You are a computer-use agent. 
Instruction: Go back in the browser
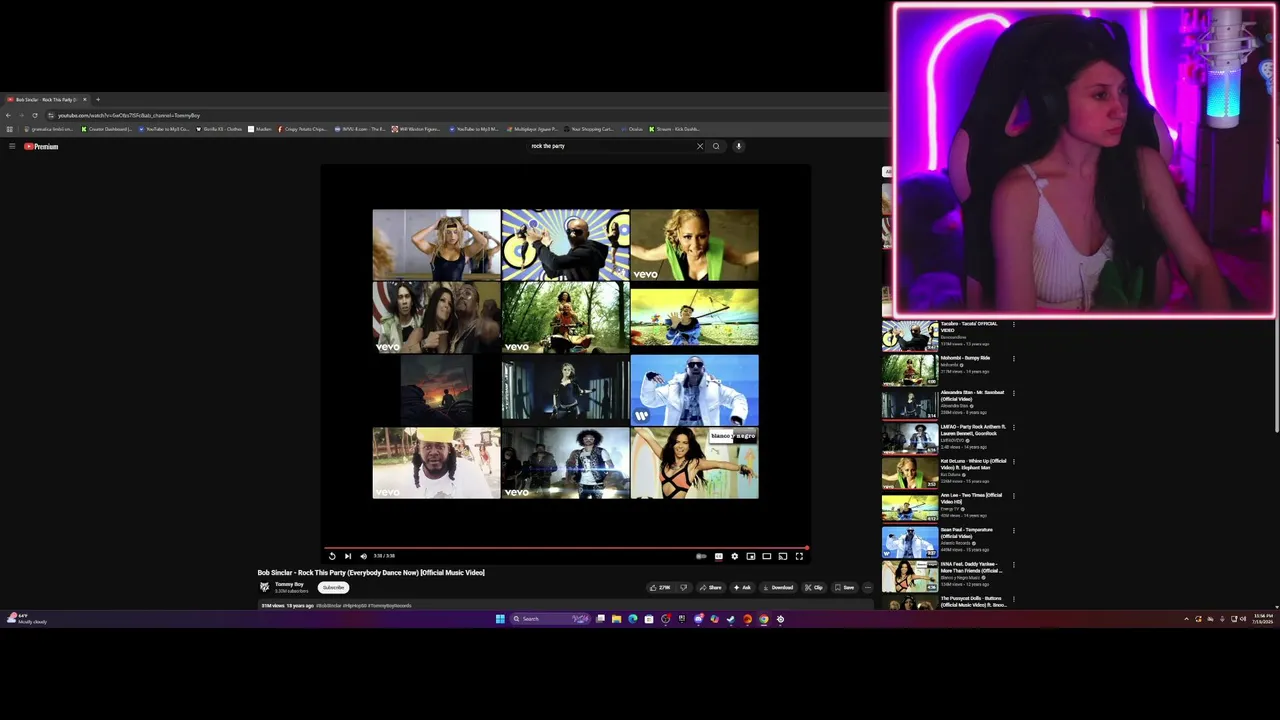point(8,115)
